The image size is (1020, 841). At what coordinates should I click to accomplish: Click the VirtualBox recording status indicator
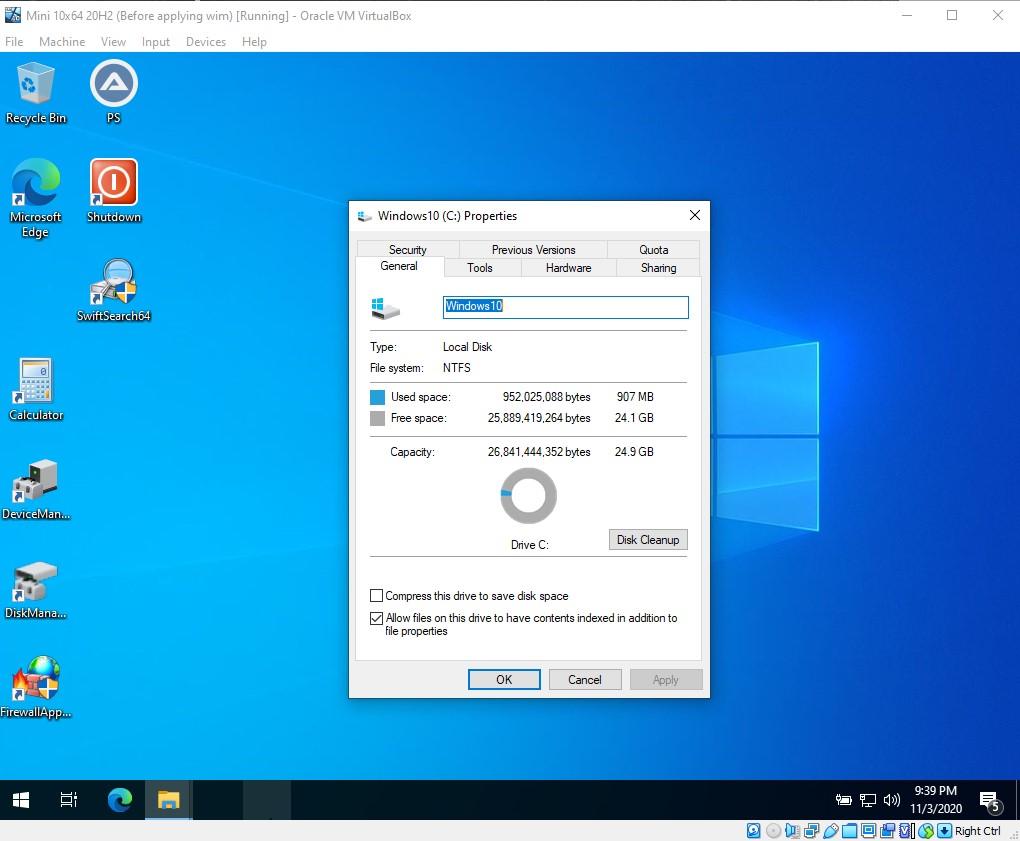coord(887,831)
